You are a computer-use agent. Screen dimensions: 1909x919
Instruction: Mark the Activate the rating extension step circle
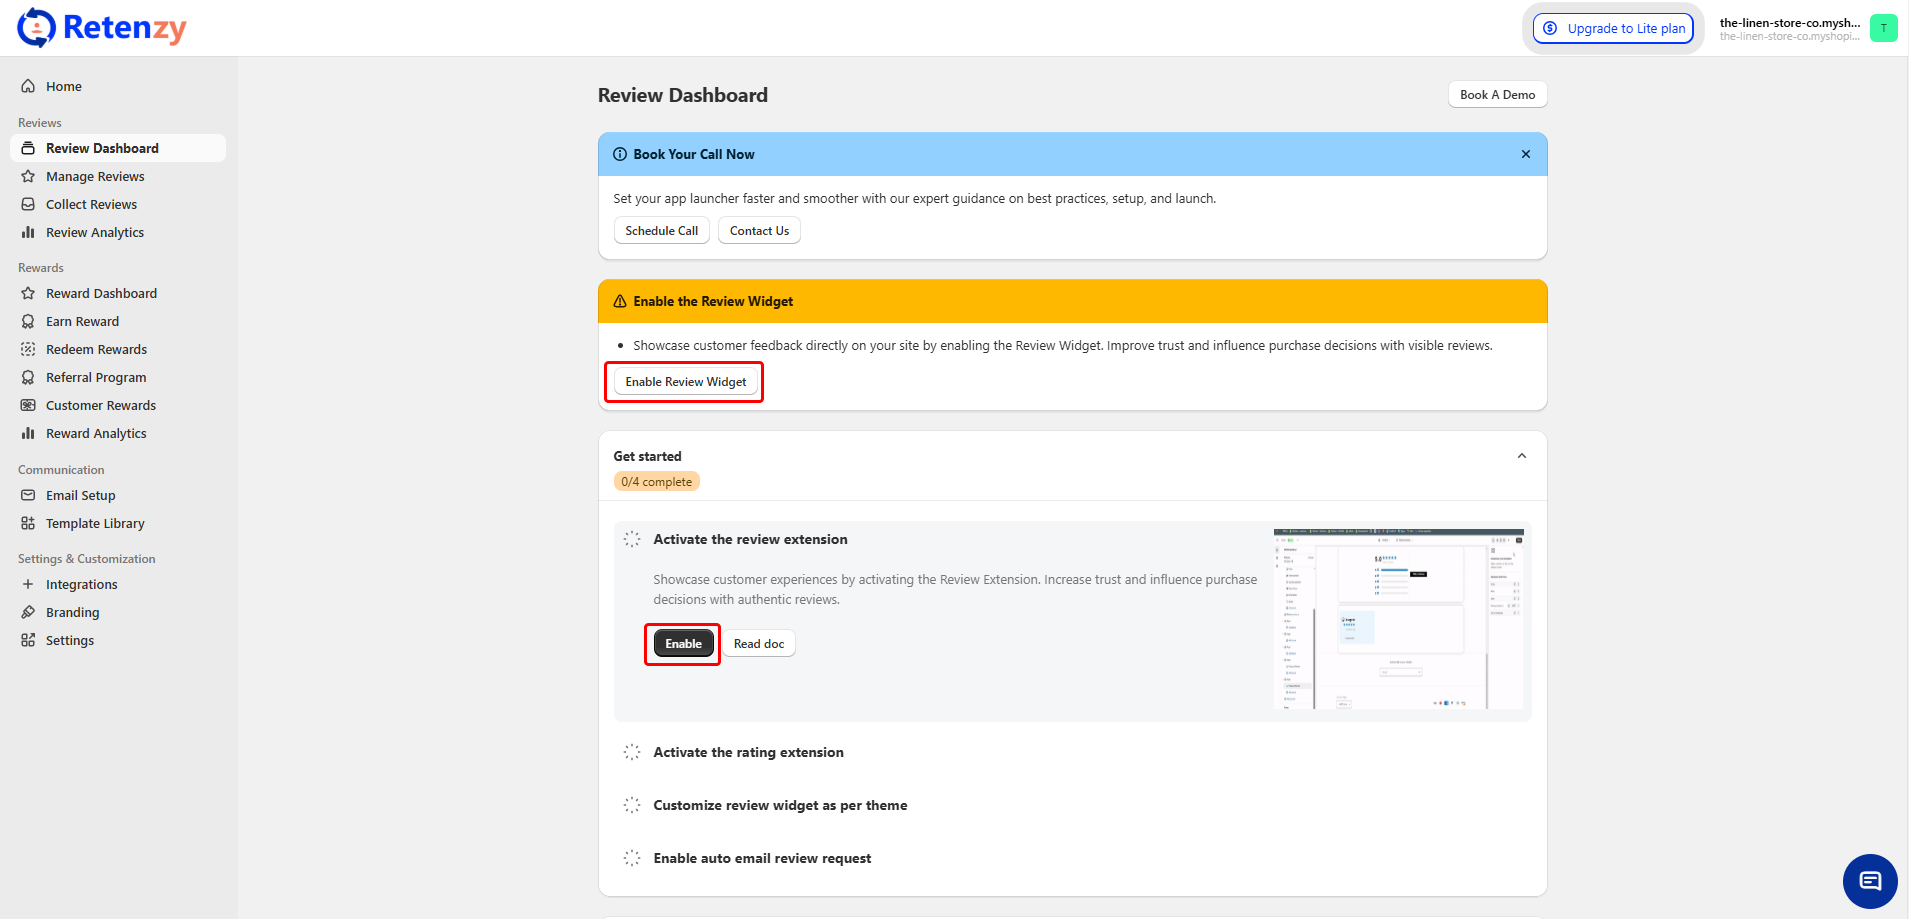632,752
